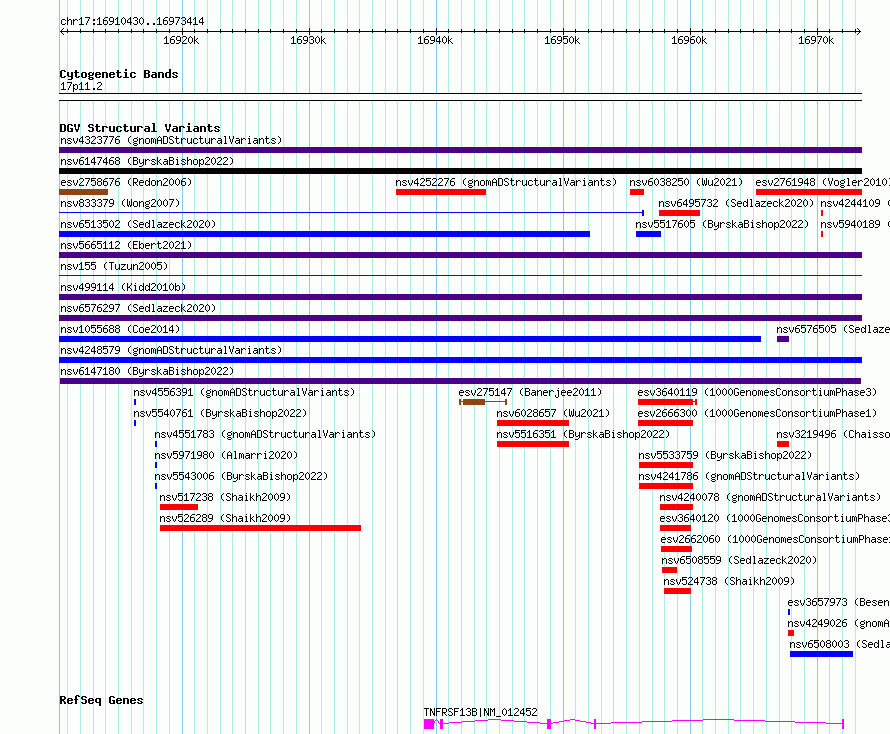
Task: Click the nsv4323776 gnomADStructuralVariants label
Action: pos(171,140)
